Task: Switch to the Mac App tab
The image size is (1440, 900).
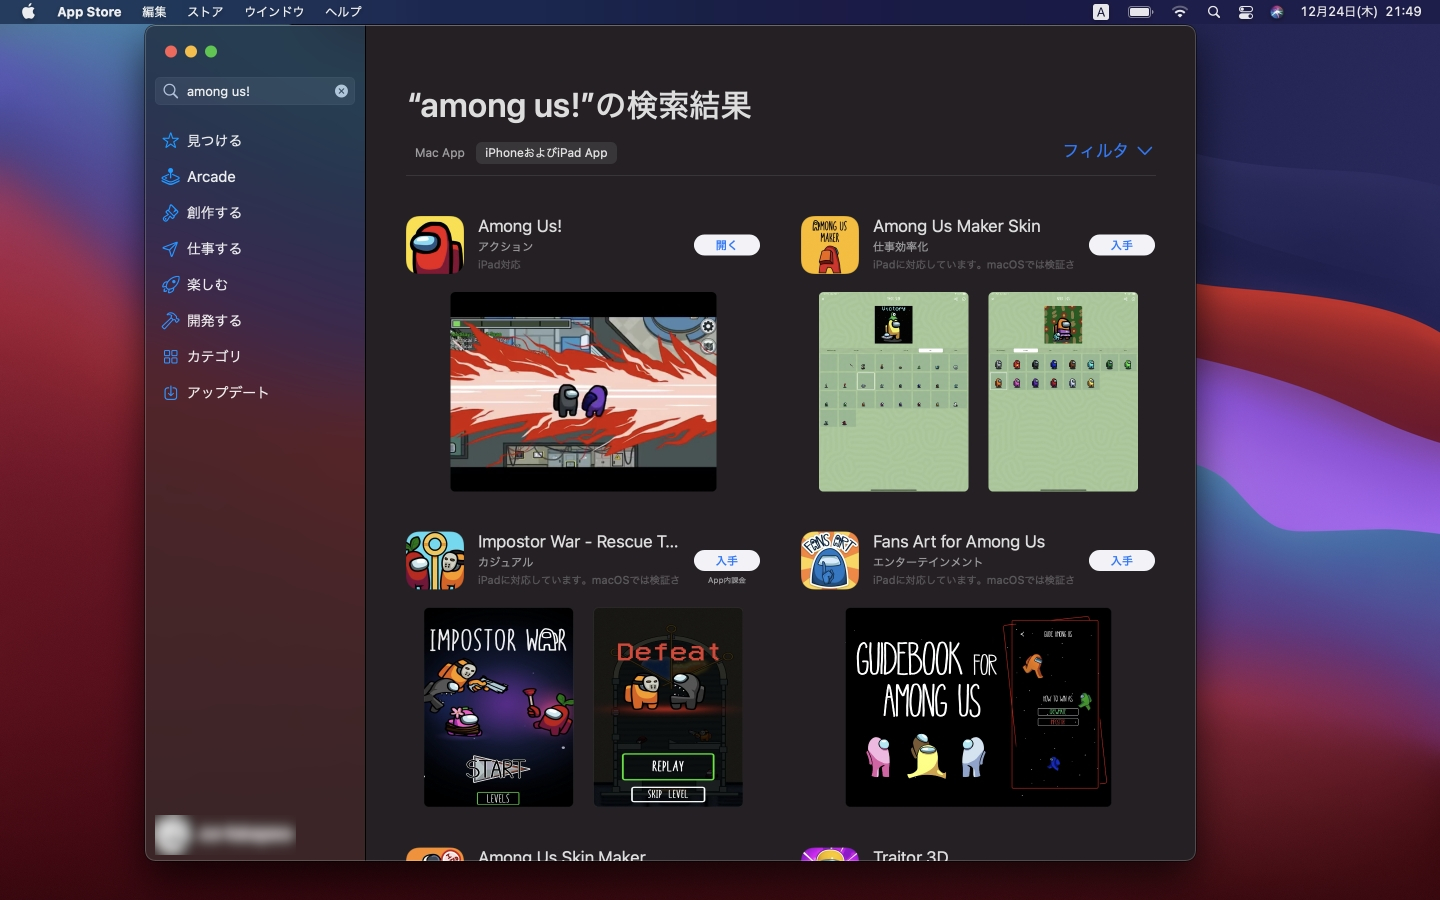Action: pos(440,153)
